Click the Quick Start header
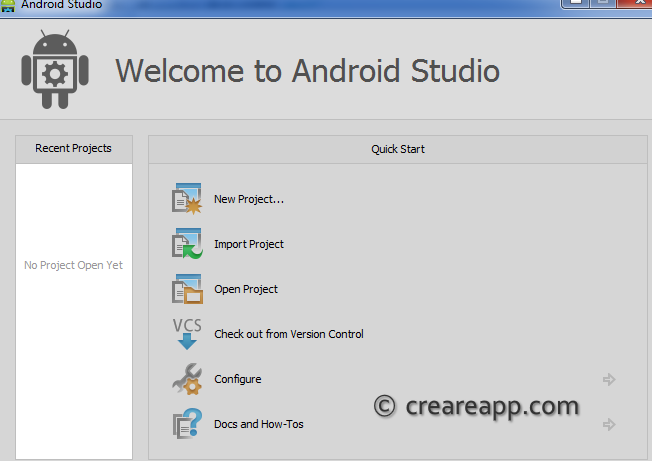652x461 pixels. [x=398, y=149]
